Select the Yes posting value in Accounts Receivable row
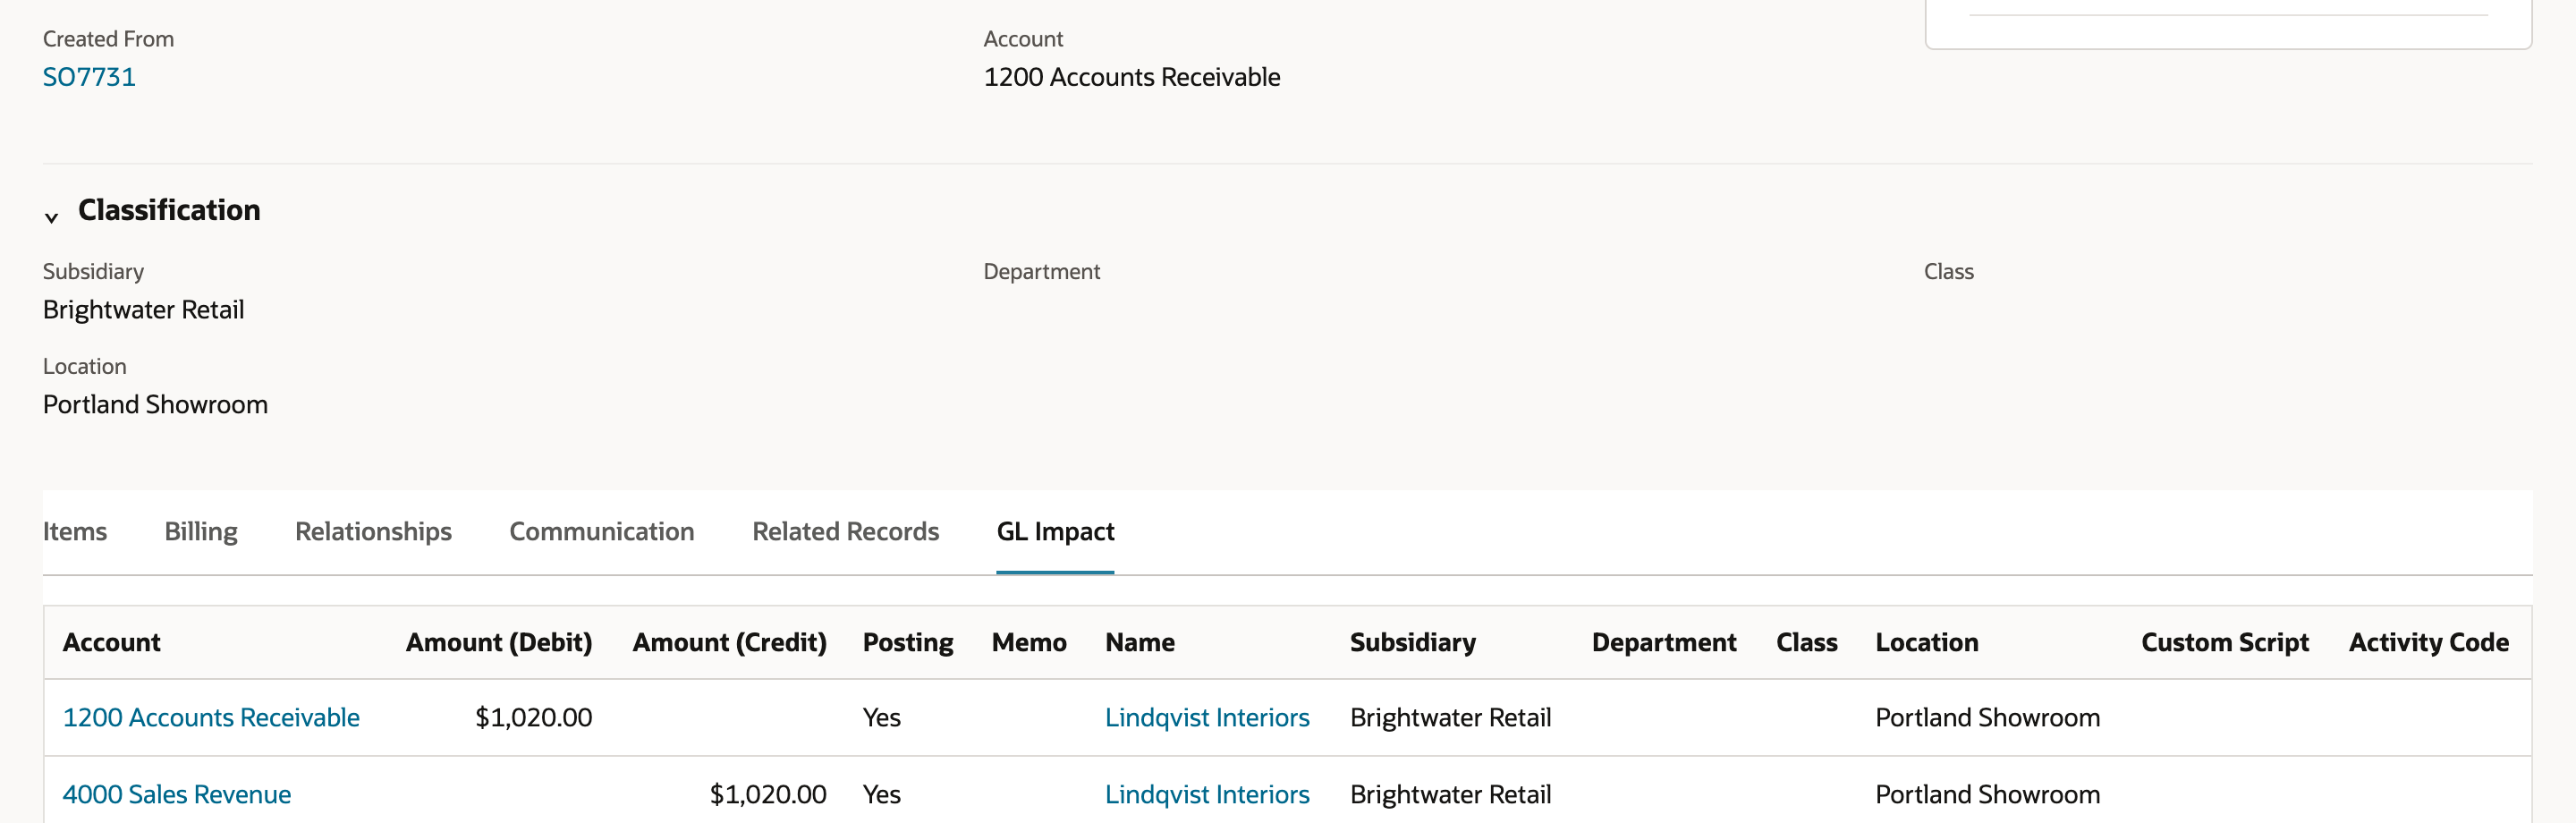The height and width of the screenshot is (823, 2576). tap(882, 717)
